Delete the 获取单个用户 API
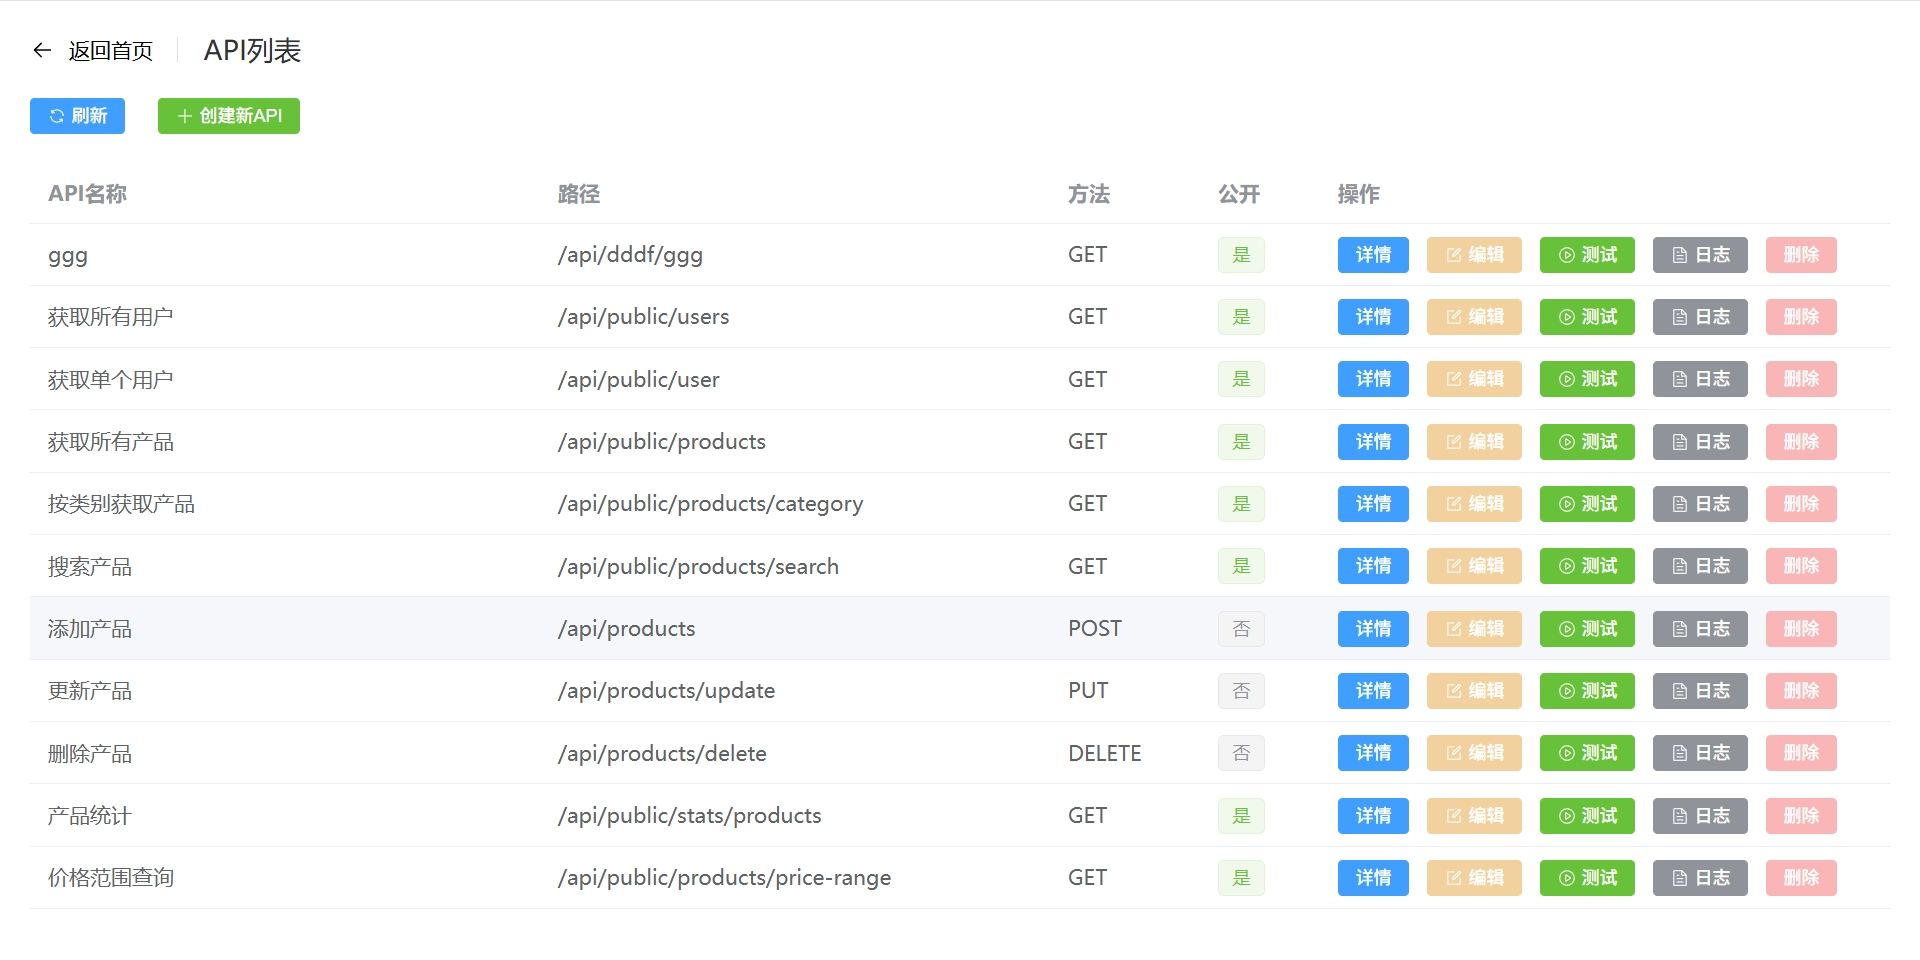Screen dimensions: 1920x960 (x=1801, y=379)
